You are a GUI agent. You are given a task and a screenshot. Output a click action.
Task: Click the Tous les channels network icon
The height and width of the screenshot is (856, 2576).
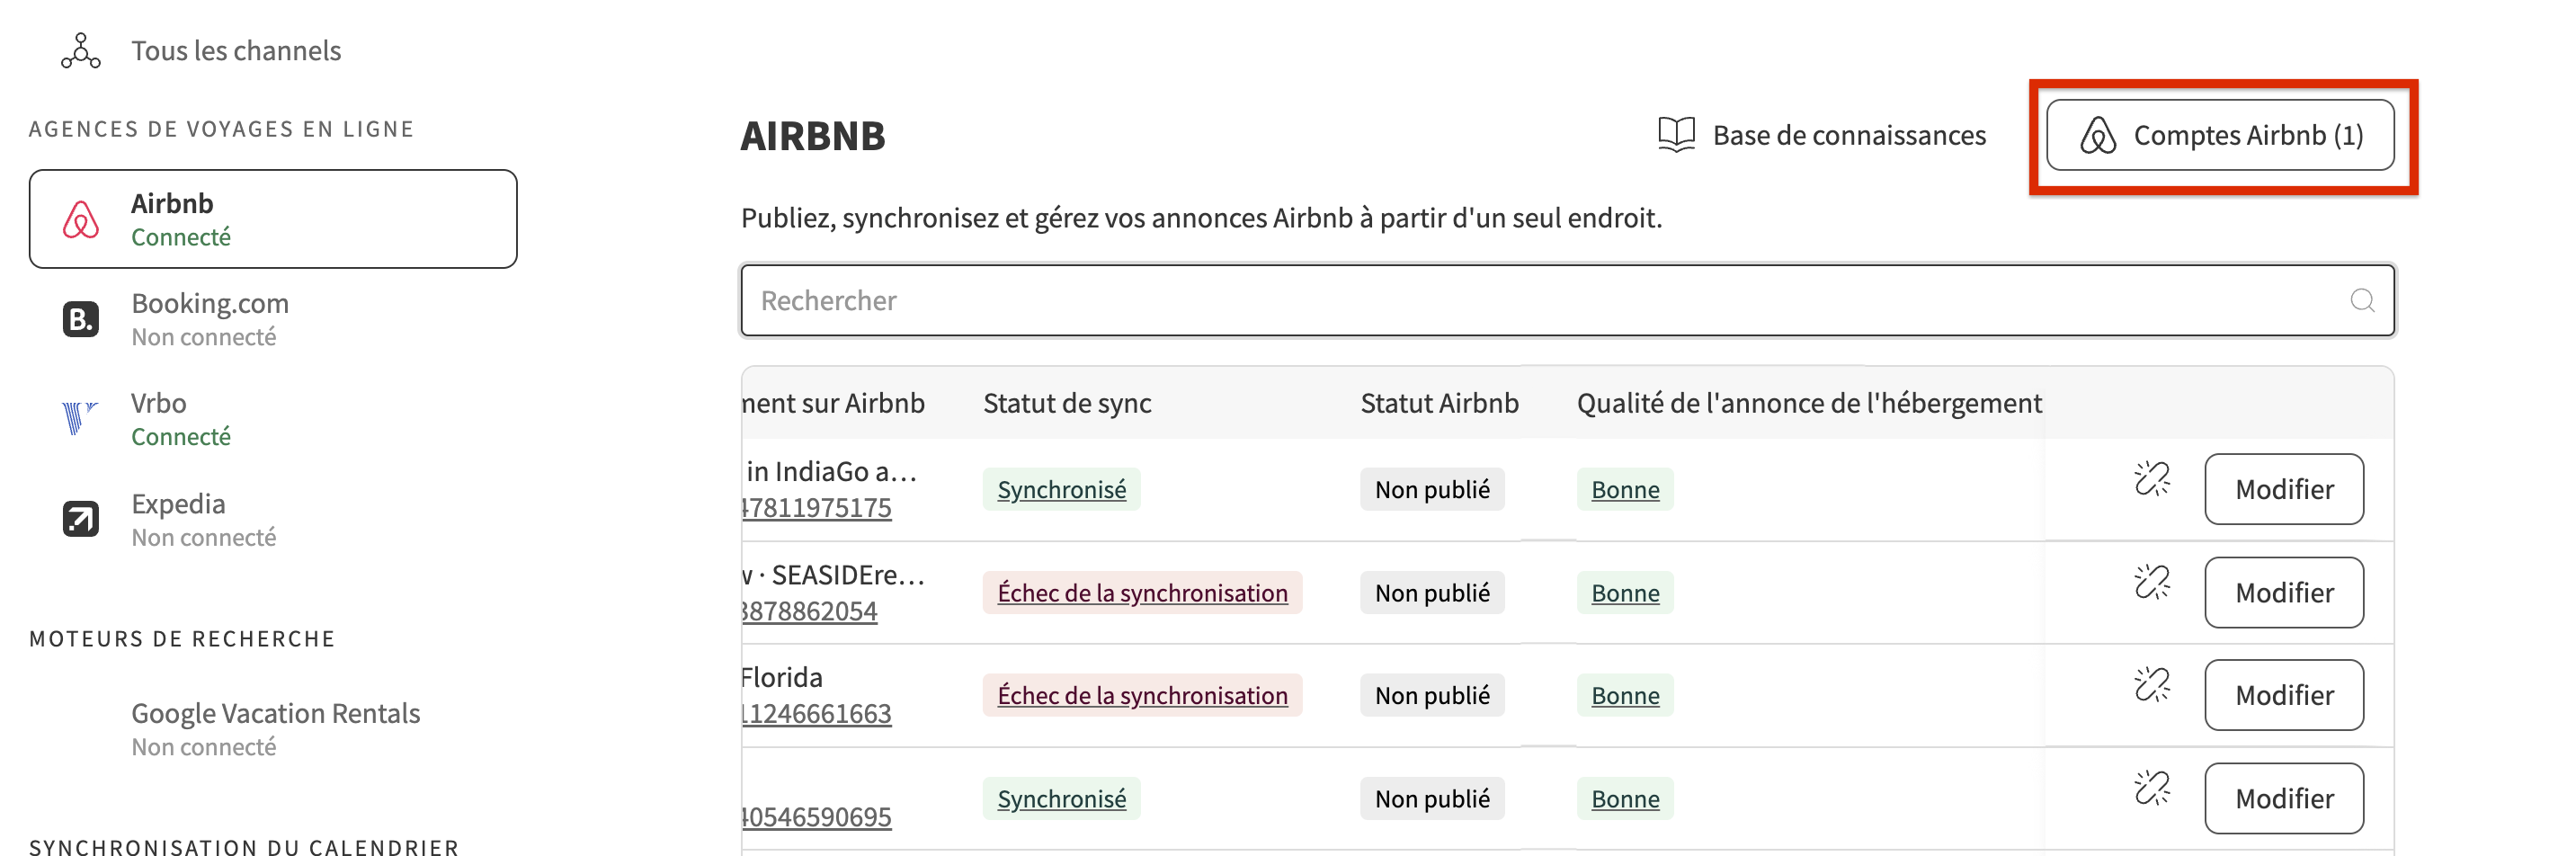(80, 51)
